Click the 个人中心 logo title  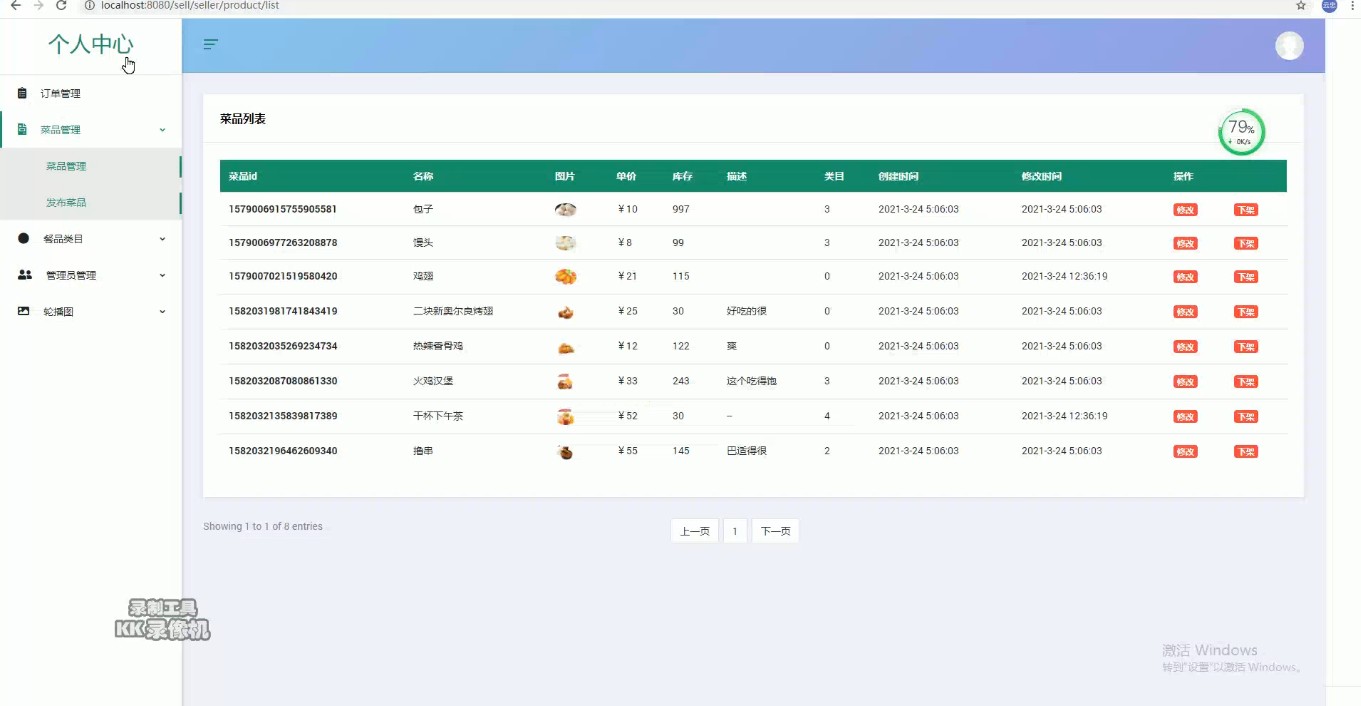pyautogui.click(x=90, y=44)
